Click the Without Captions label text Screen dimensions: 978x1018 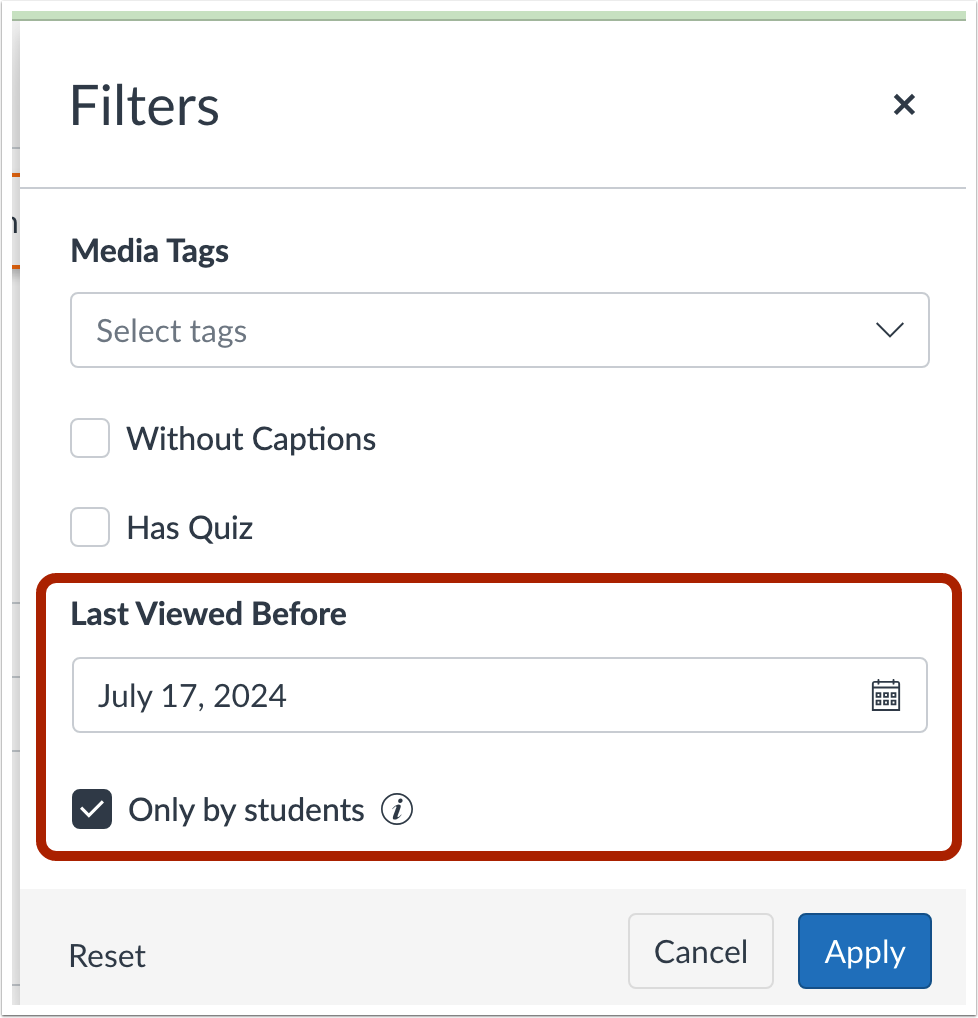click(x=251, y=439)
